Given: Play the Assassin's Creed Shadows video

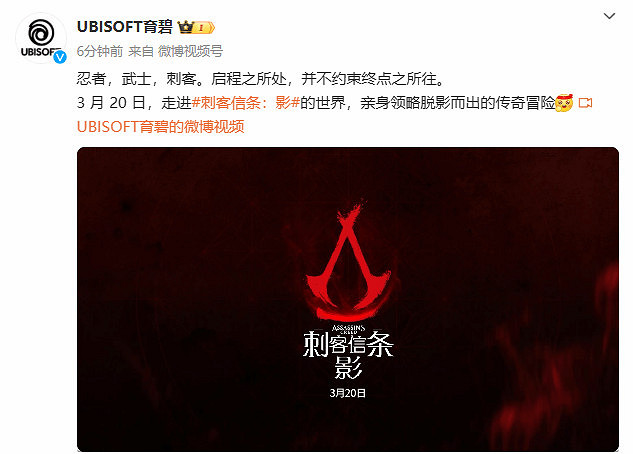Looking at the screenshot, I should [x=348, y=299].
